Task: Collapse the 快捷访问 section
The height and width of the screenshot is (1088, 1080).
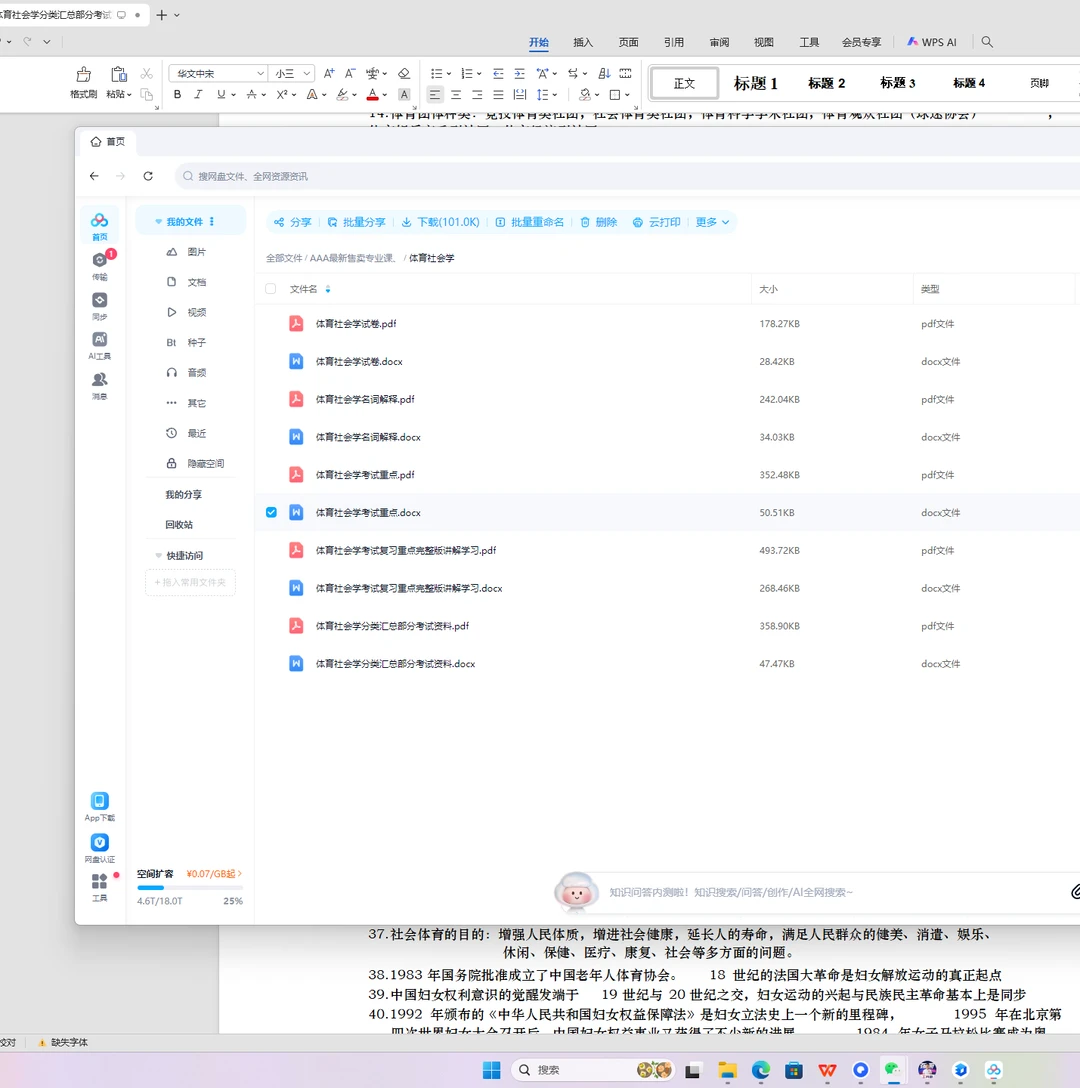Action: 158,556
